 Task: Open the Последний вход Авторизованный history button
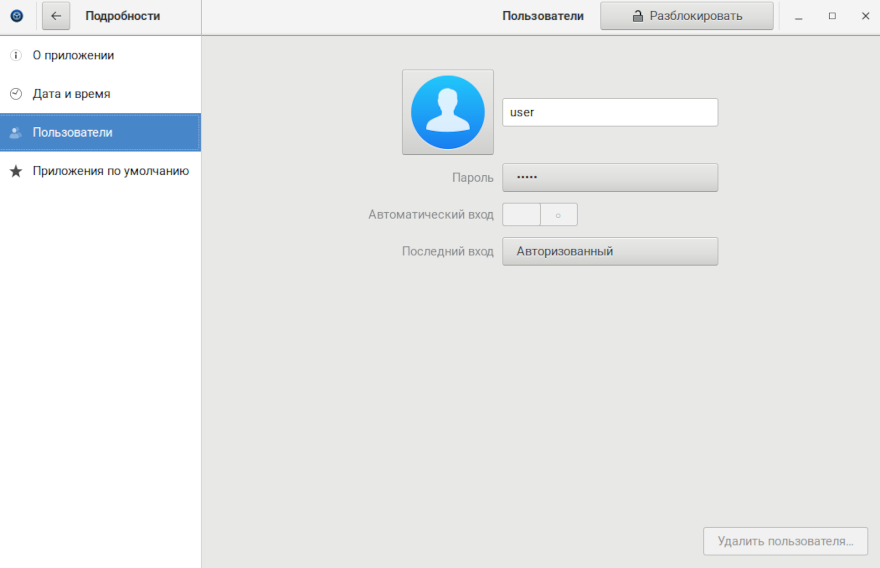[610, 251]
